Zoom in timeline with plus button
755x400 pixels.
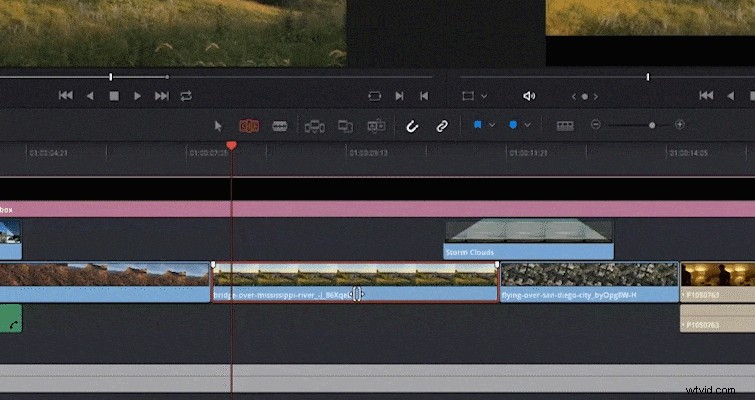[x=680, y=125]
